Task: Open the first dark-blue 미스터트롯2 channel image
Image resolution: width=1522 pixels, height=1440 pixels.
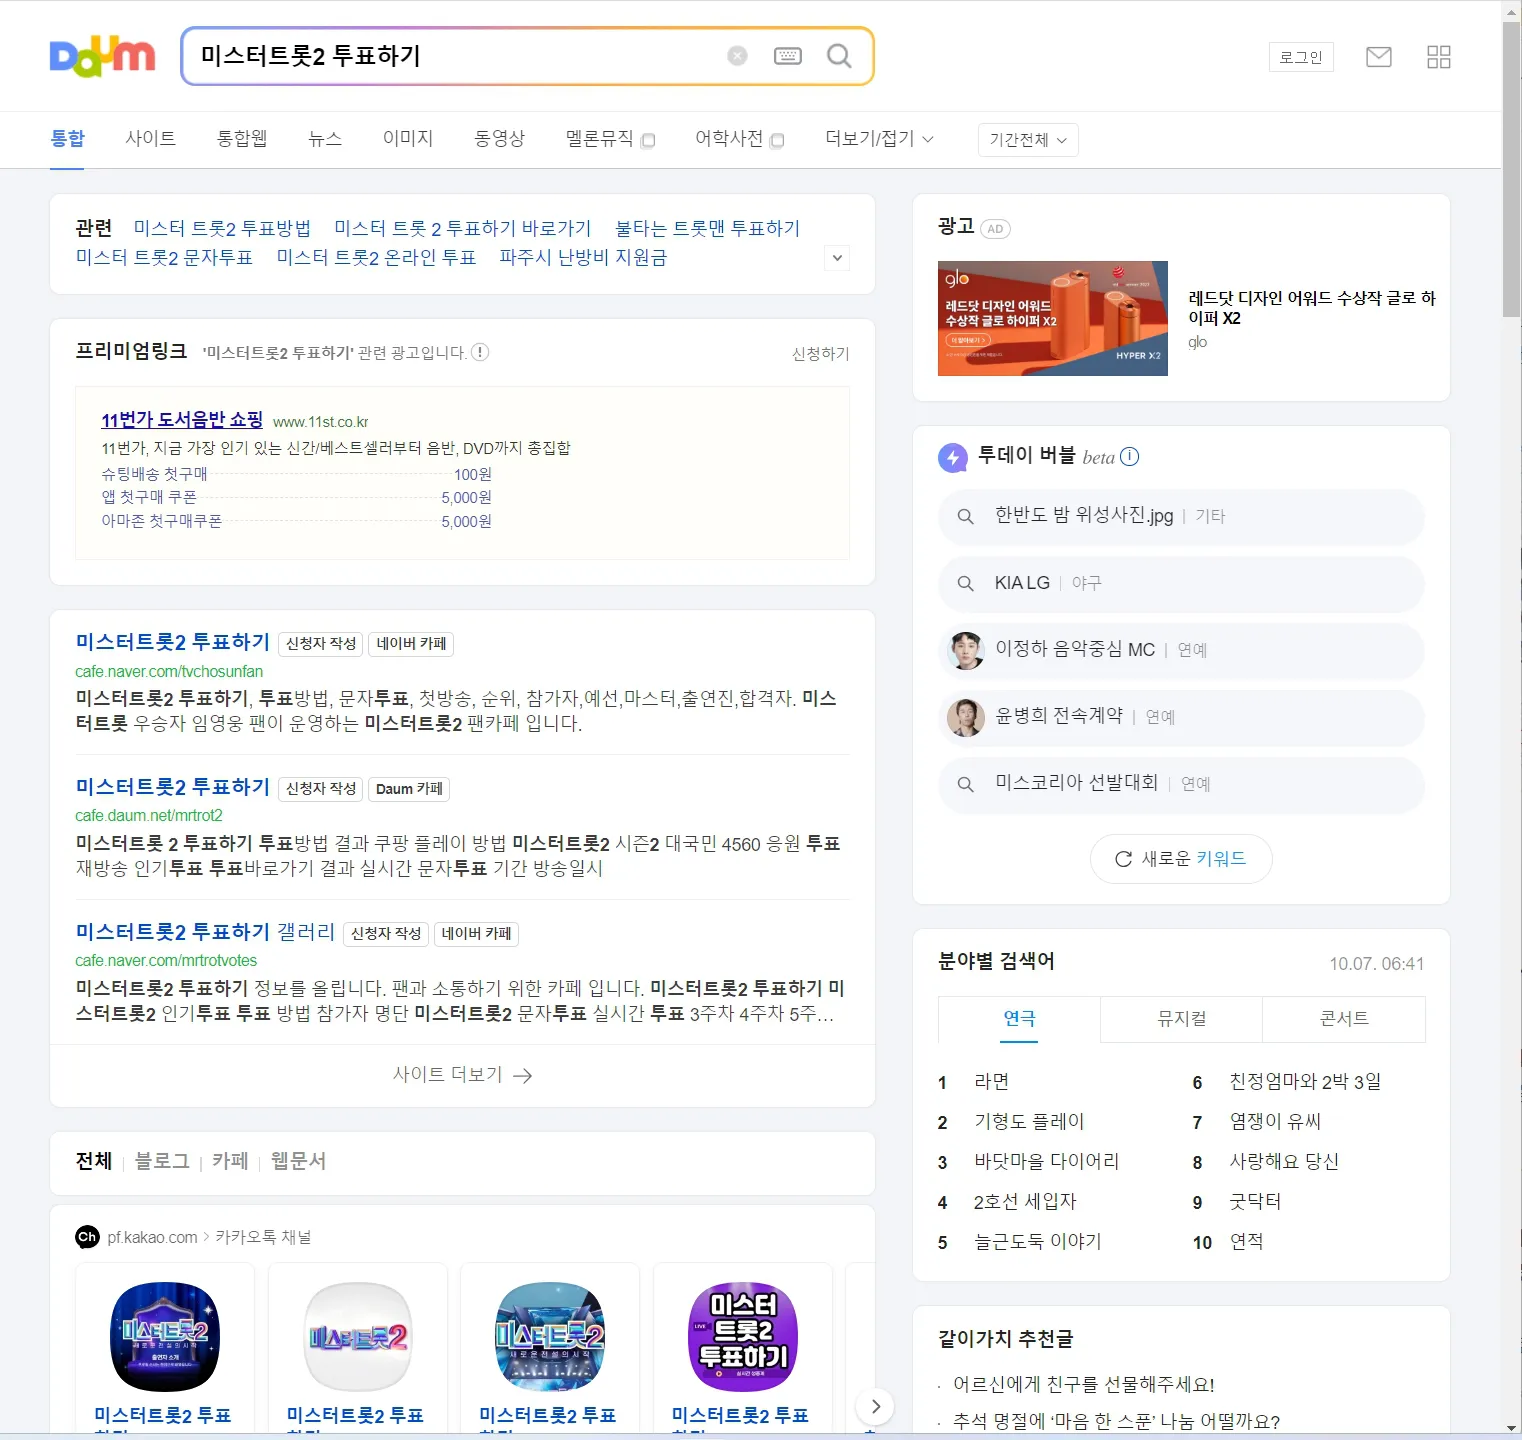Action: (x=165, y=1337)
